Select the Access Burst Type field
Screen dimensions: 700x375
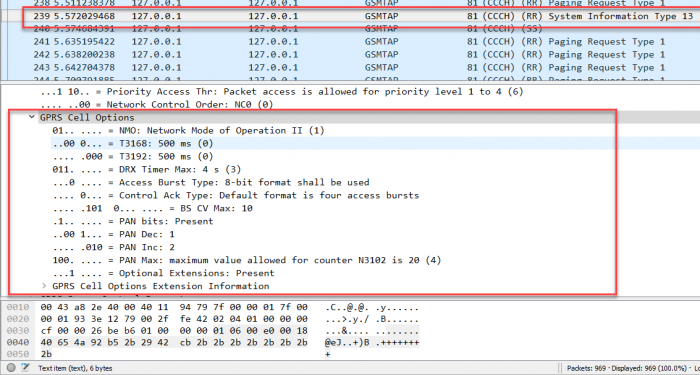tap(211, 183)
